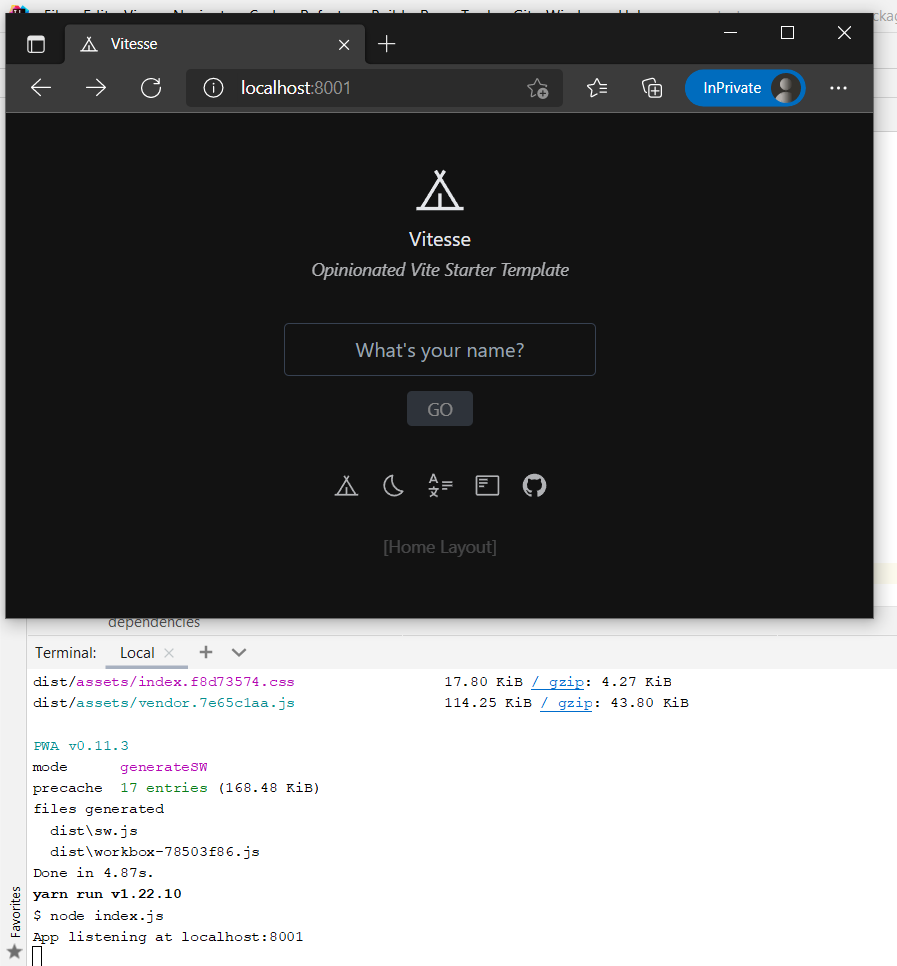
Task: Expand the terminal dropdown chevron
Action: click(238, 652)
